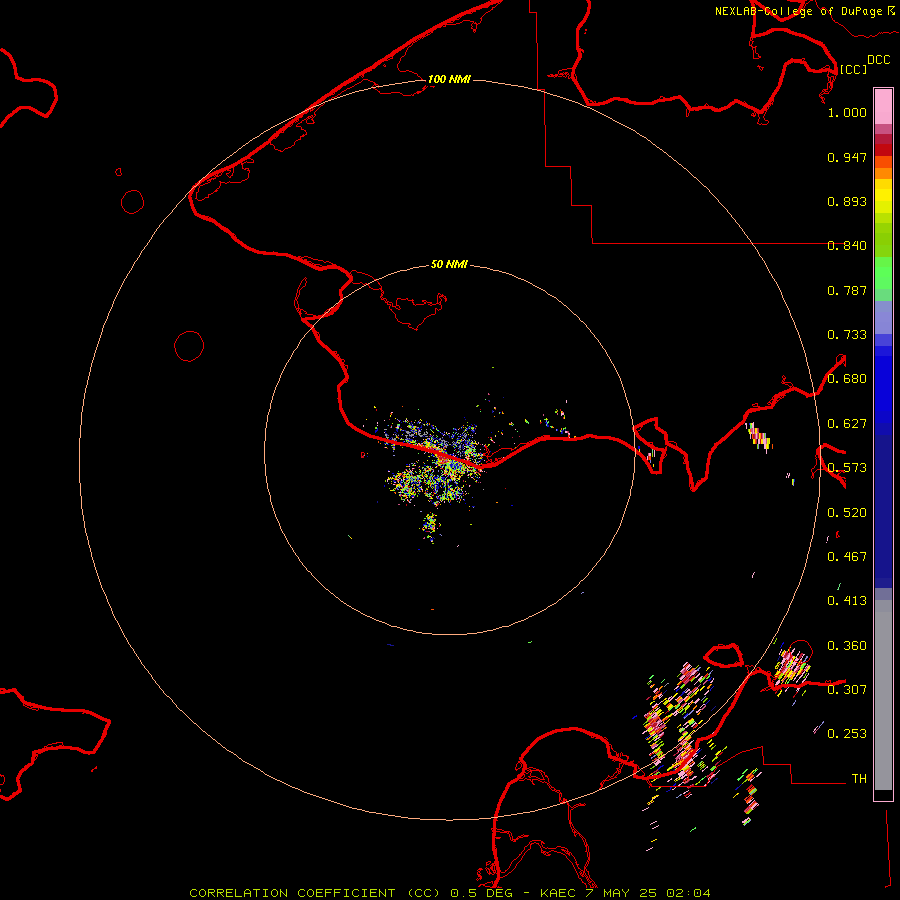Screen dimensions: 900x900
Task: Click the 0.413 scale value
Action: coord(847,601)
